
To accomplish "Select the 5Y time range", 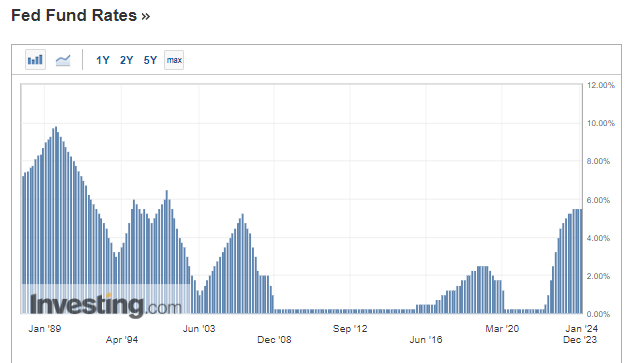I will [x=150, y=60].
